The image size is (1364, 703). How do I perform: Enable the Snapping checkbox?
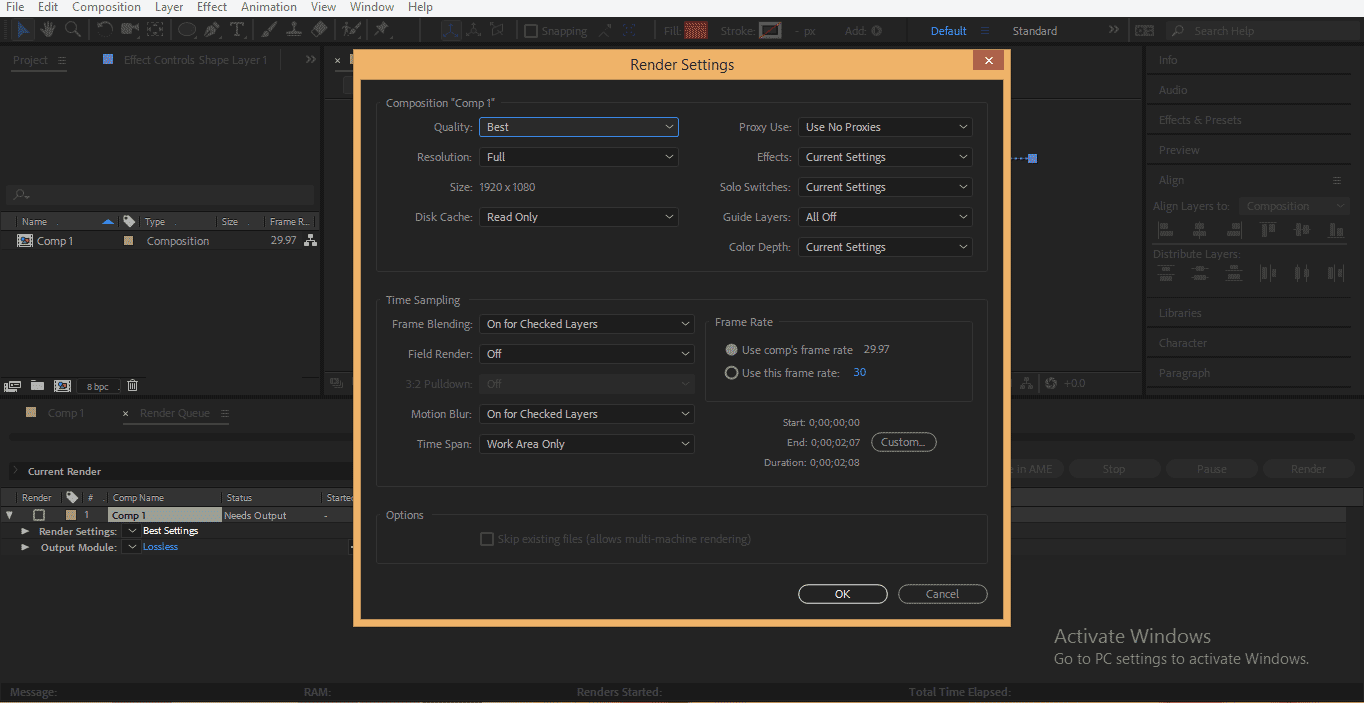[531, 31]
